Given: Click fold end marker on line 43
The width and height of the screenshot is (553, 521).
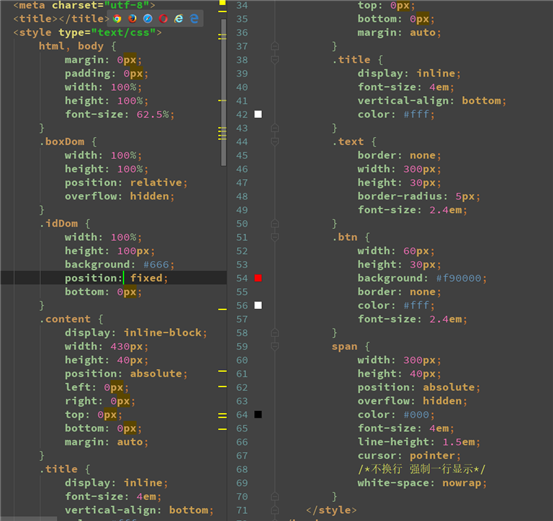Looking at the screenshot, I should (275, 128).
